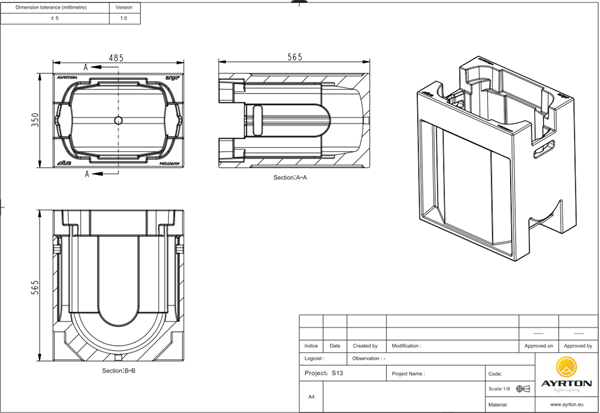Click the 'Observation : -' field
The height and width of the screenshot is (413, 600).
pos(441,359)
